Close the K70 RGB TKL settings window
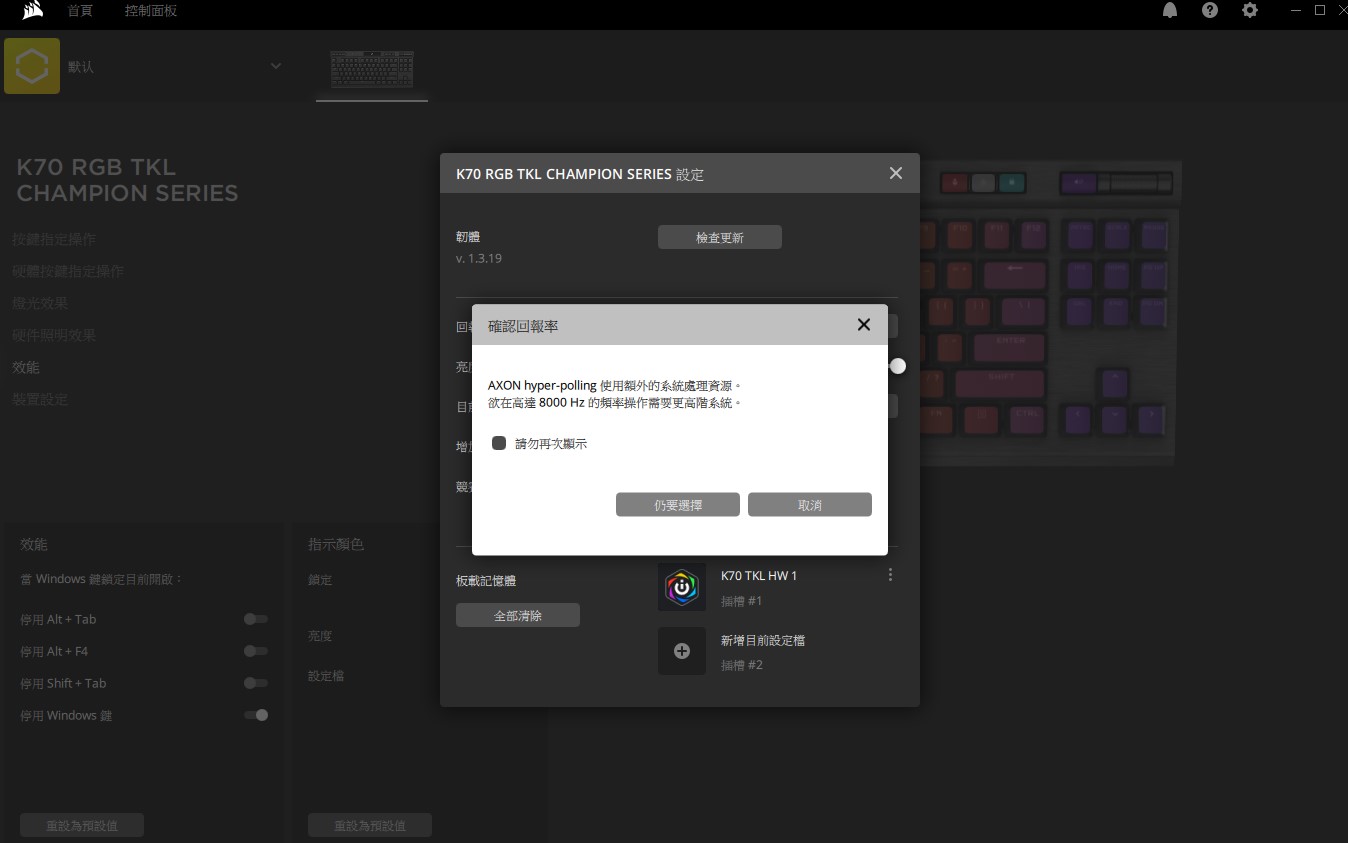The width and height of the screenshot is (1348, 843). click(x=896, y=173)
